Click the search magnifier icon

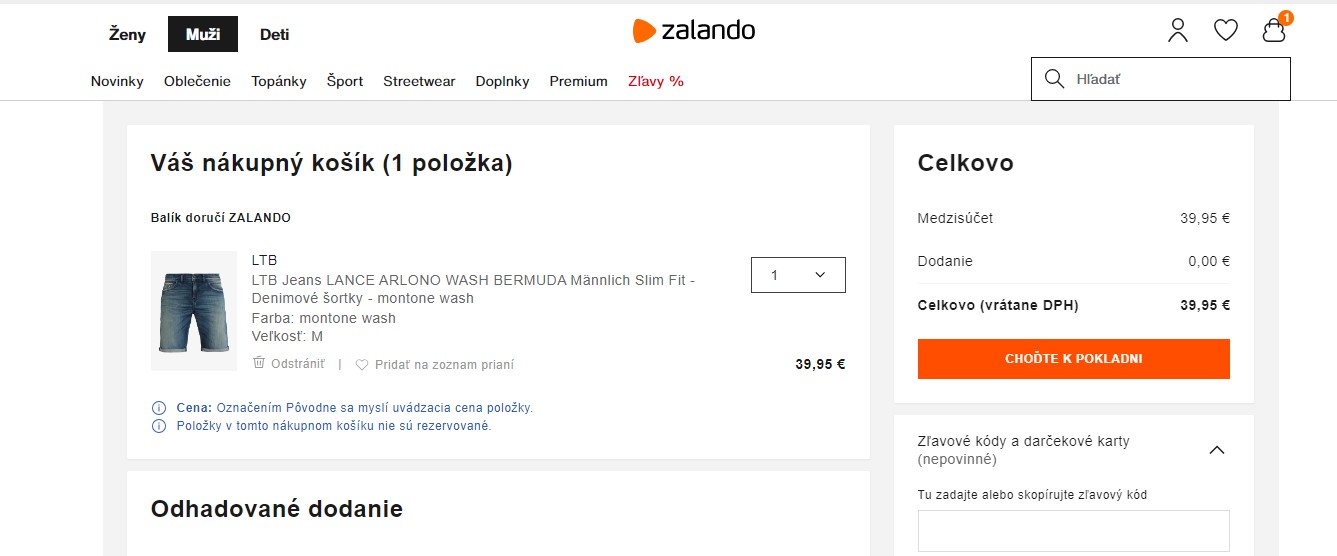click(x=1054, y=79)
